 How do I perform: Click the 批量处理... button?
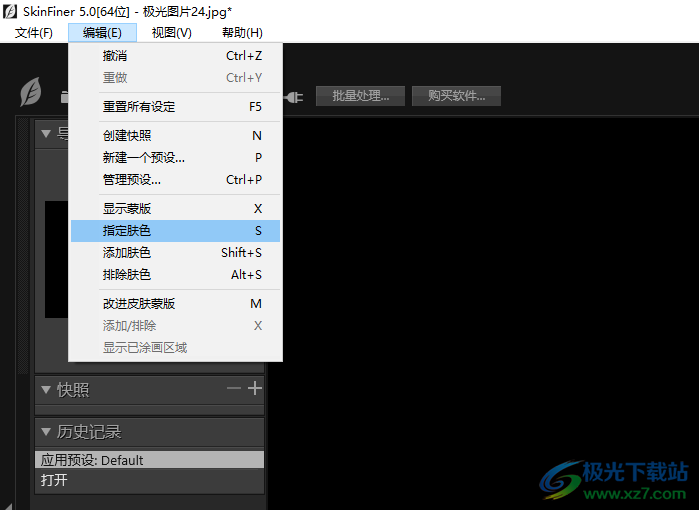point(360,96)
